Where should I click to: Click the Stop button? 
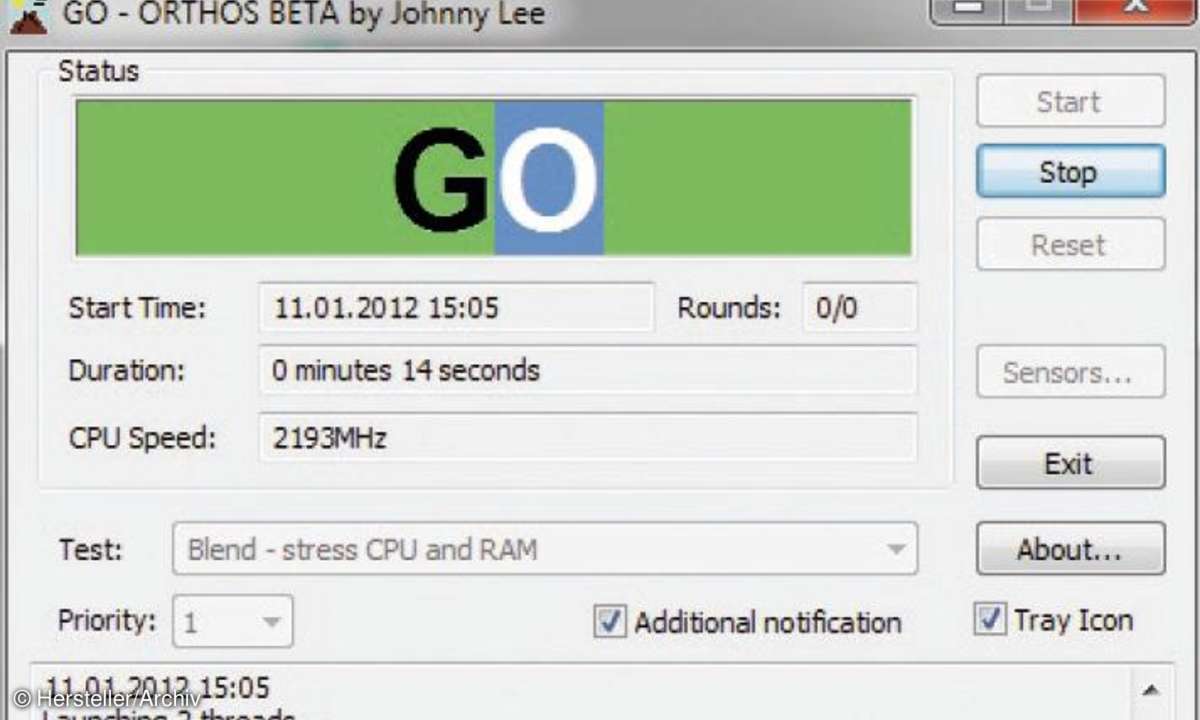point(1070,172)
